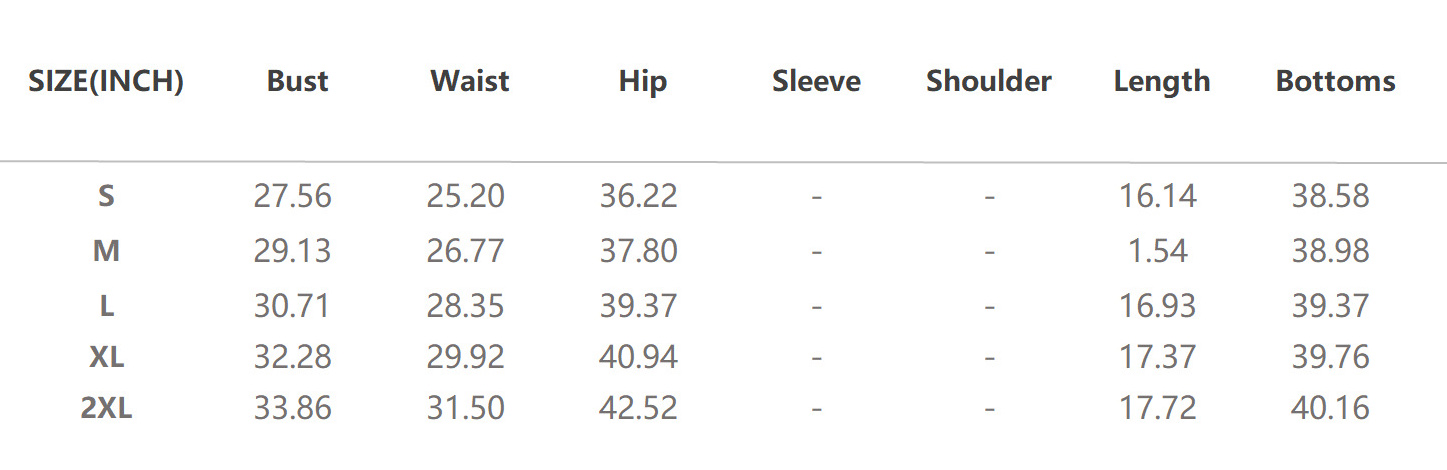The width and height of the screenshot is (1447, 470).
Task: Select the bust value 33.86
Action: [x=292, y=408]
